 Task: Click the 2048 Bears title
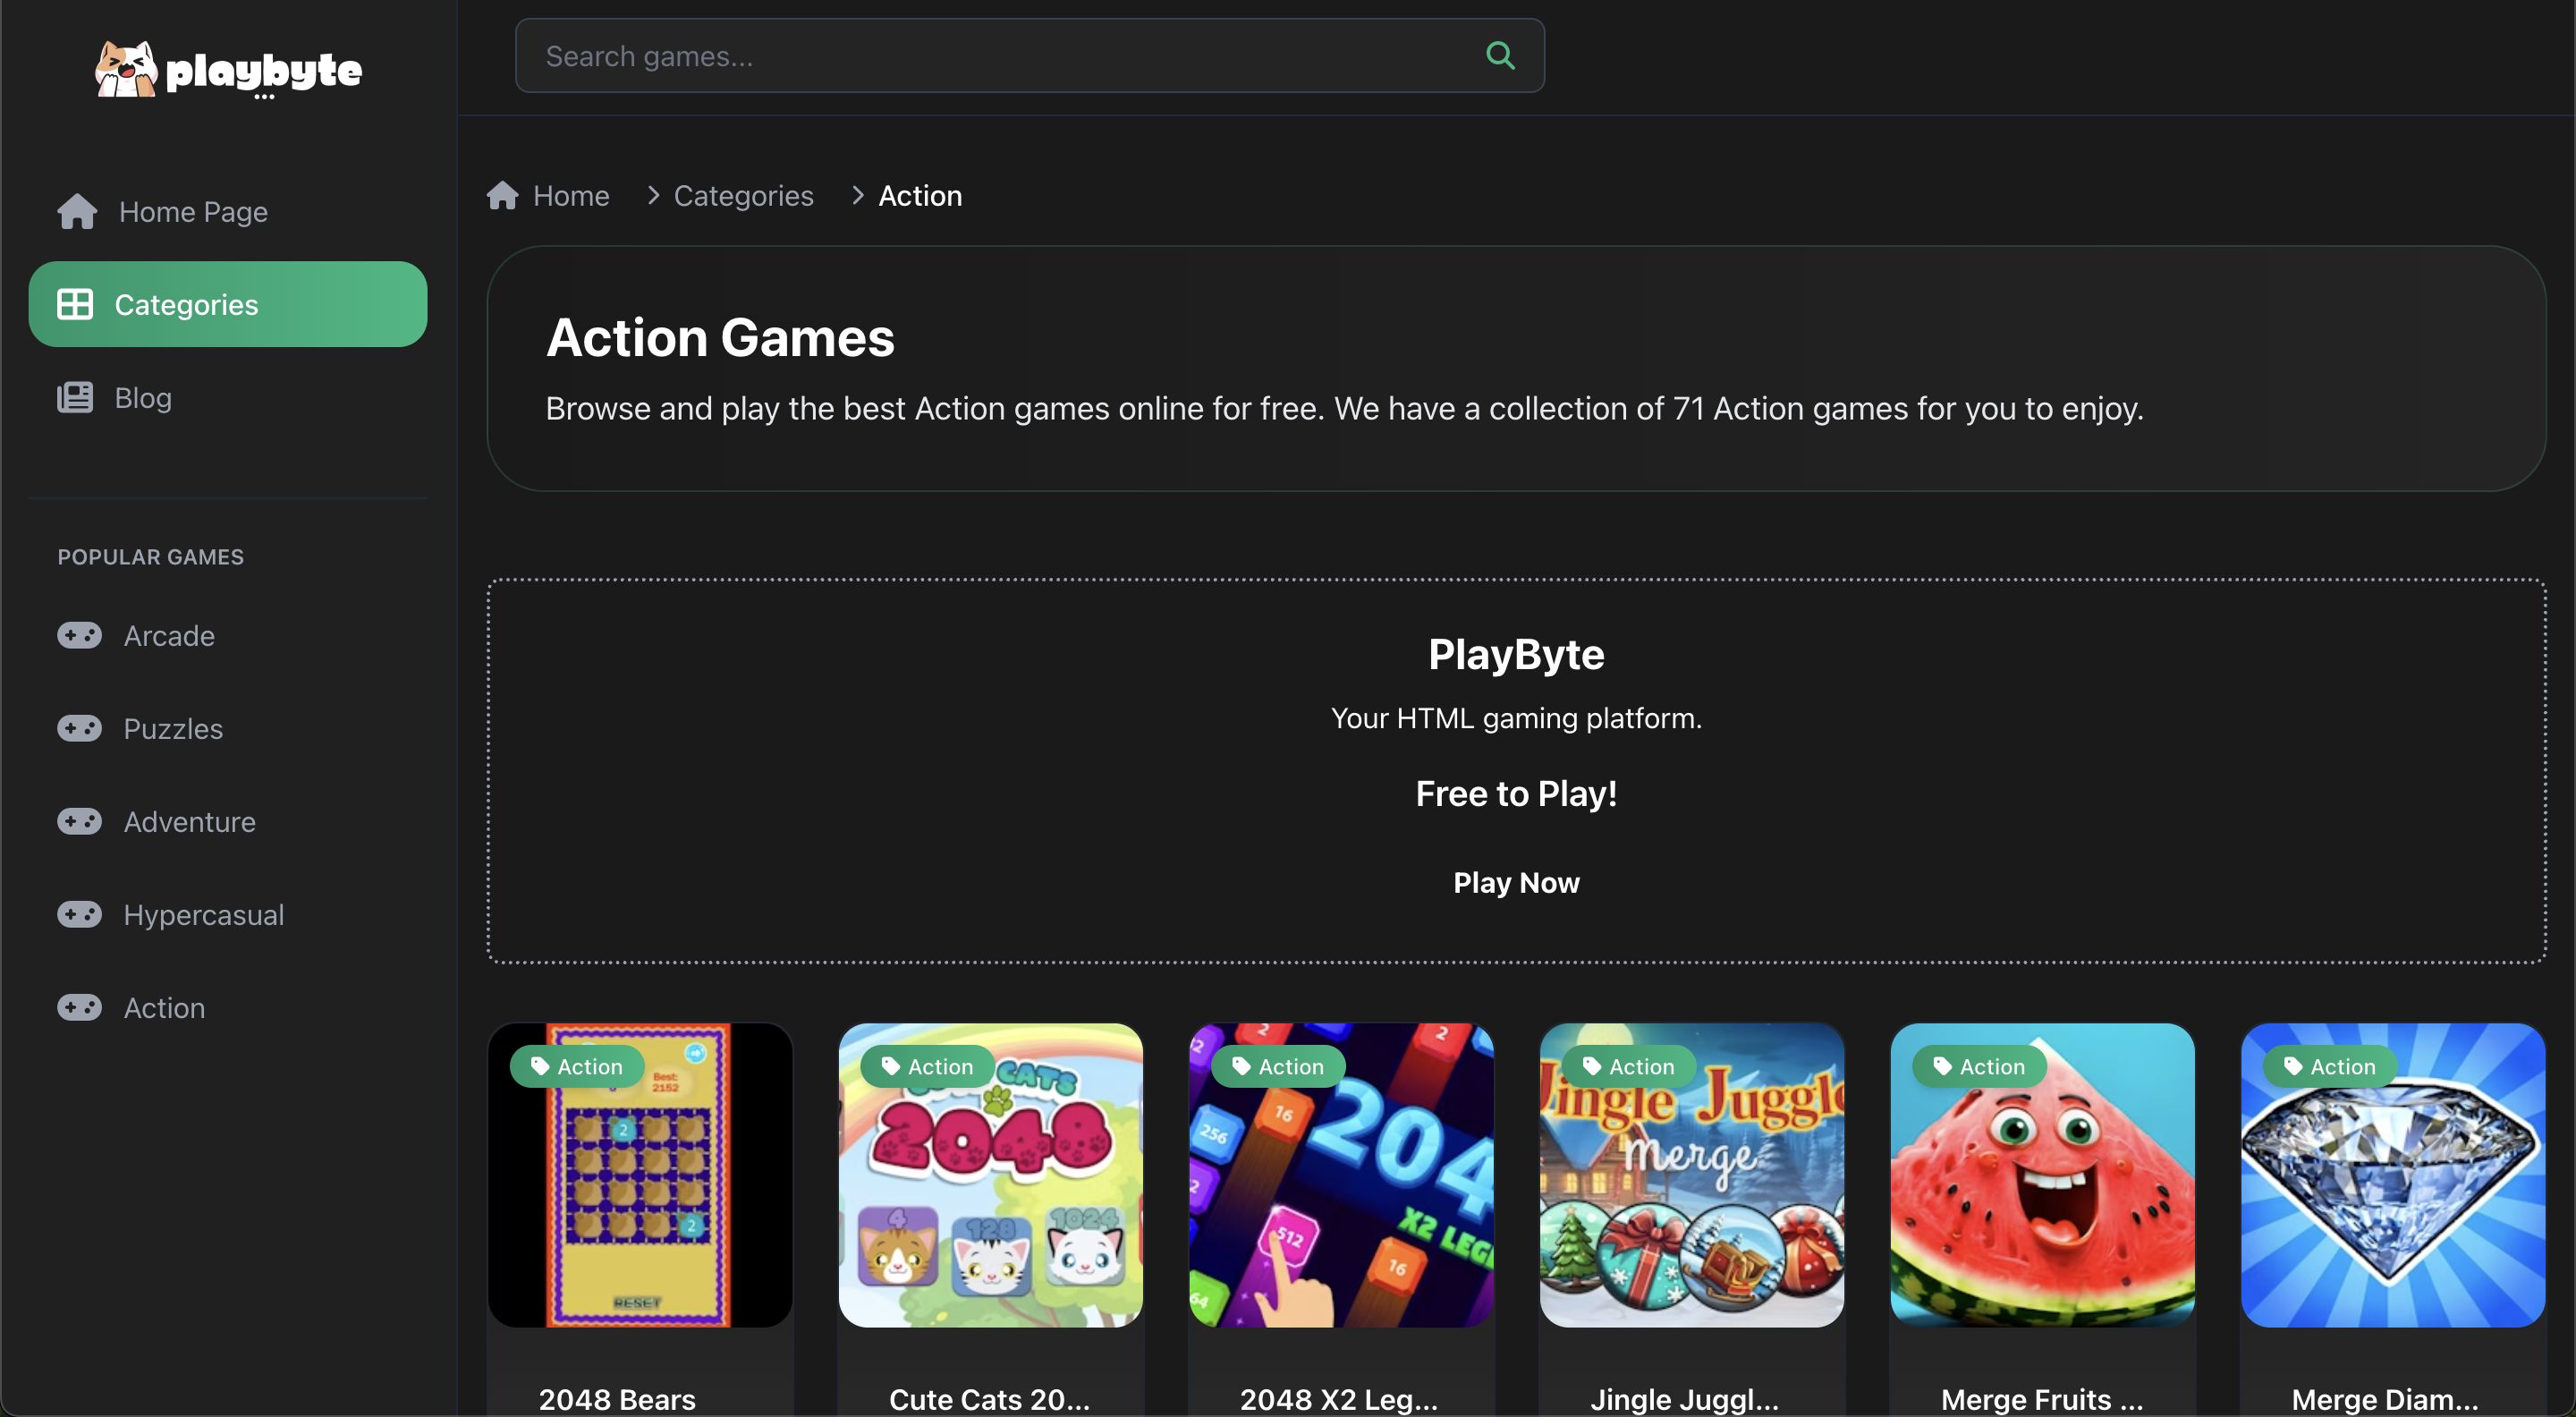point(617,1399)
